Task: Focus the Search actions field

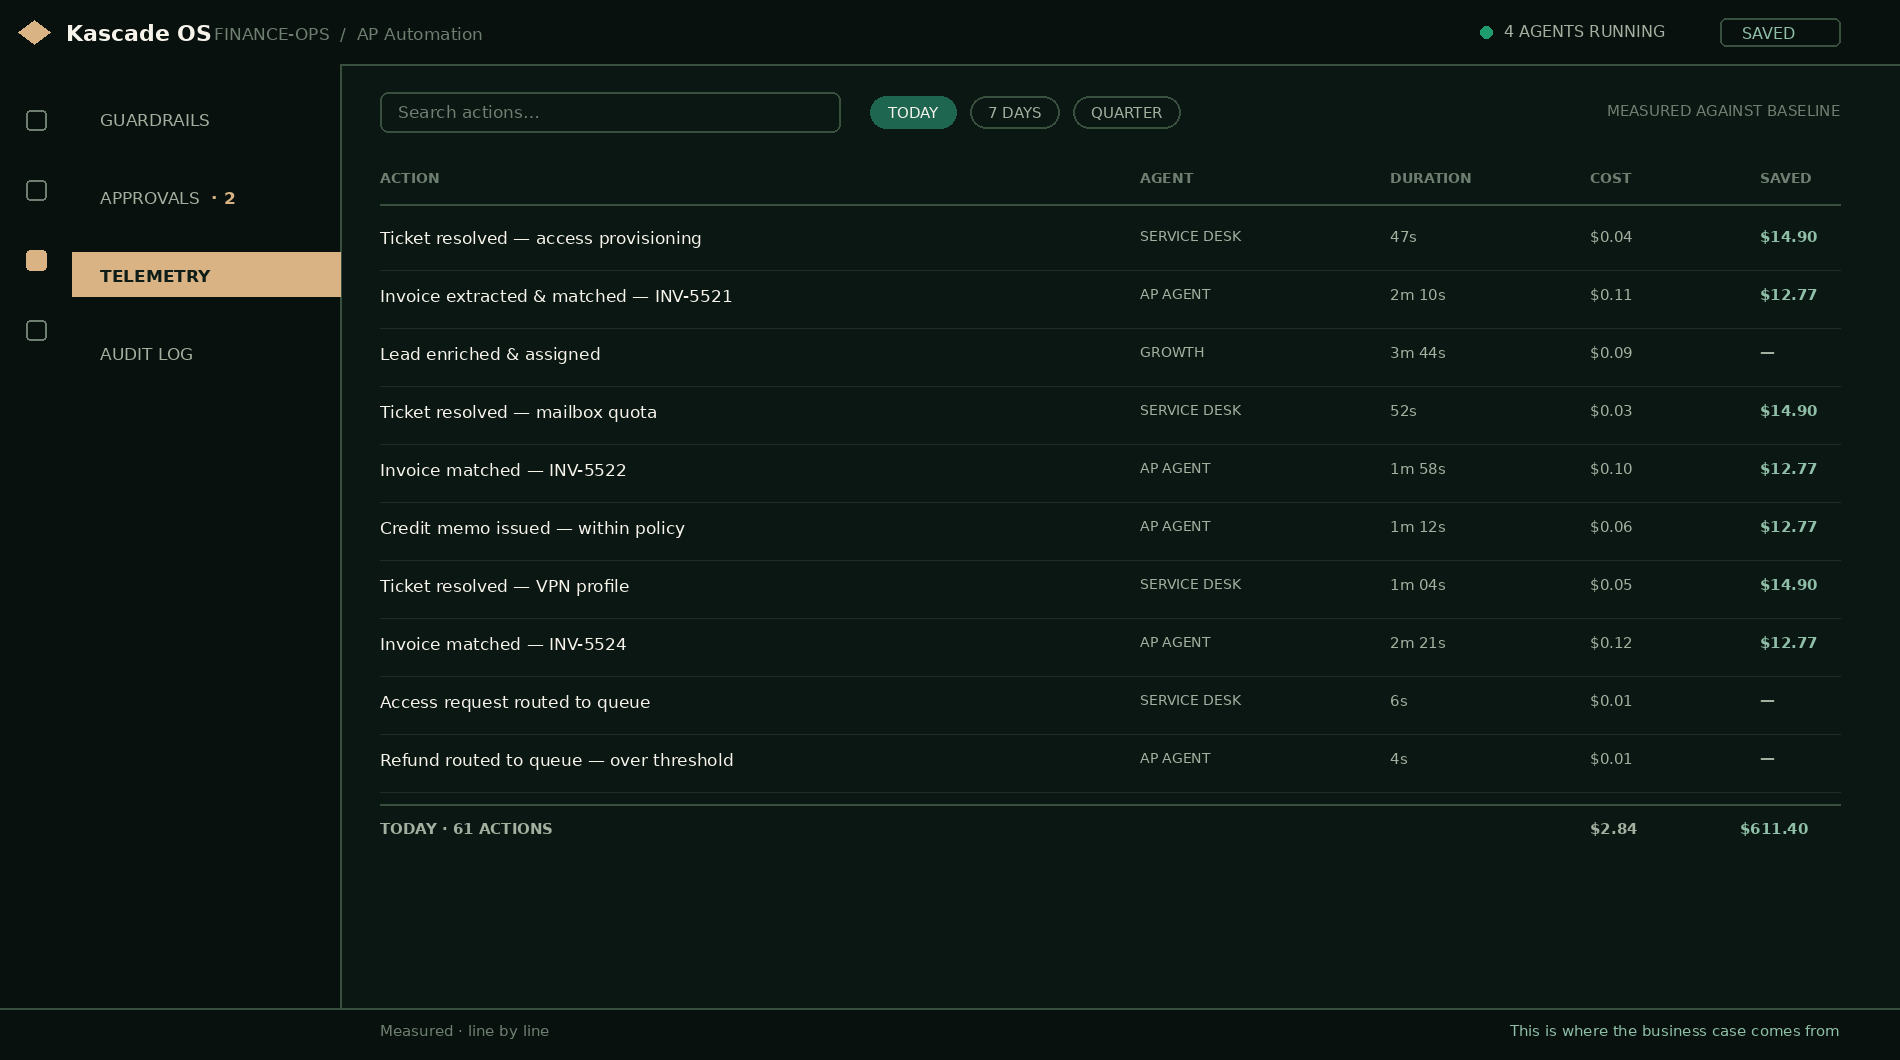Action: tap(610, 112)
